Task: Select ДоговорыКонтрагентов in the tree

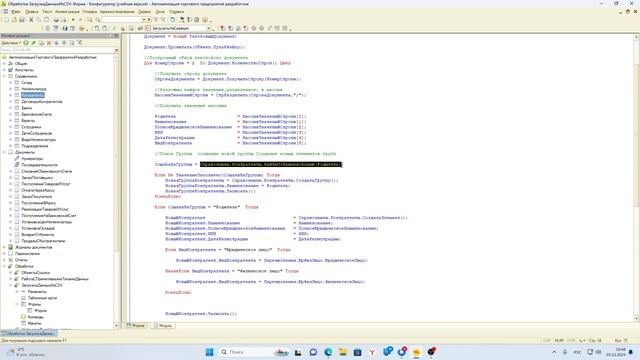Action: point(42,102)
